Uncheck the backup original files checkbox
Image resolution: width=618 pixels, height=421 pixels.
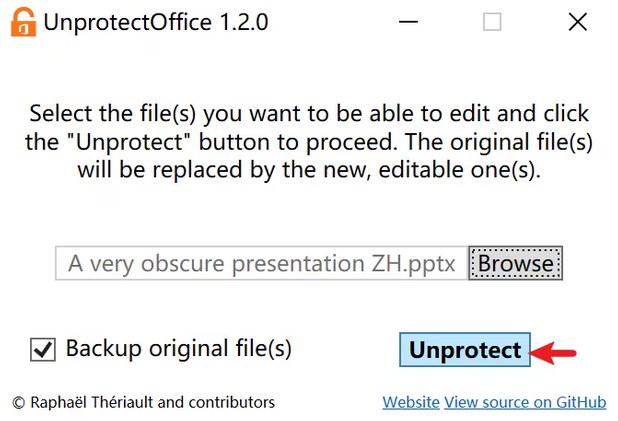click(43, 350)
